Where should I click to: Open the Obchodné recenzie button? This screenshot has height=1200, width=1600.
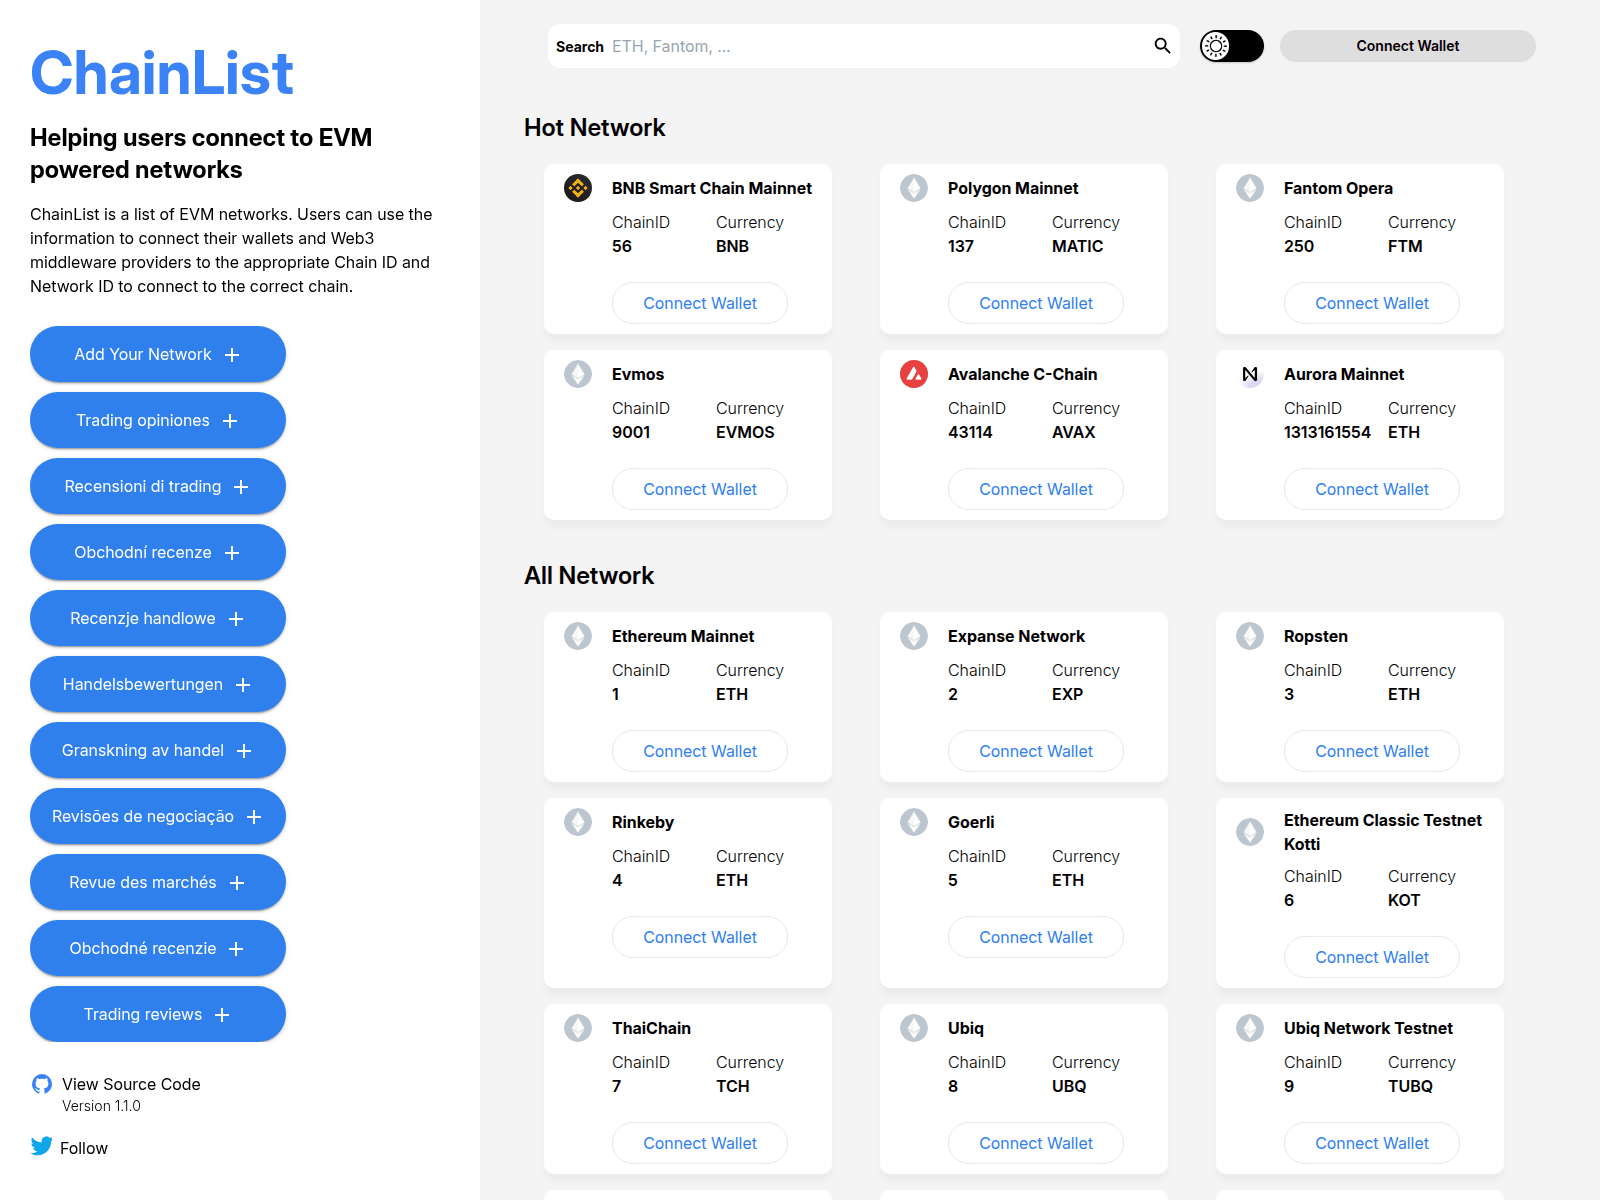click(x=158, y=948)
